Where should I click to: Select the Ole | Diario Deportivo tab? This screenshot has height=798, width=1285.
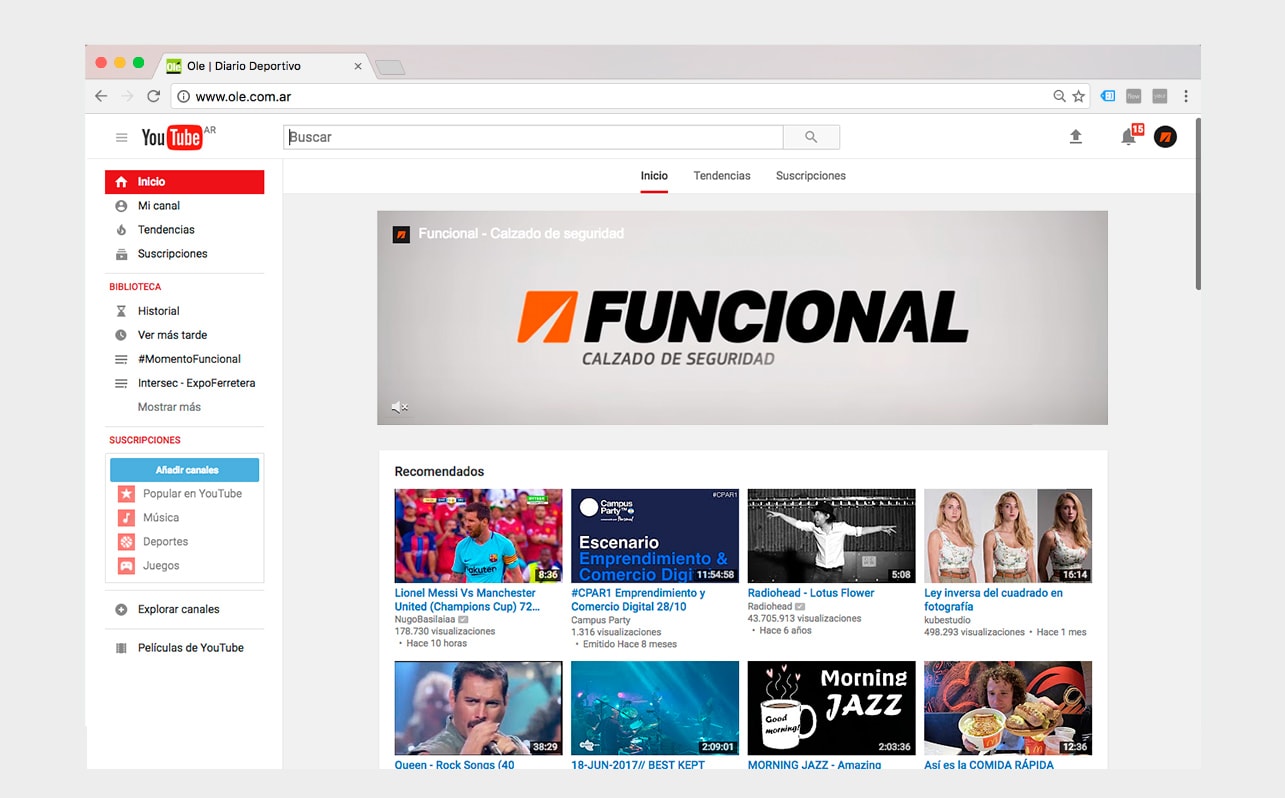[262, 66]
